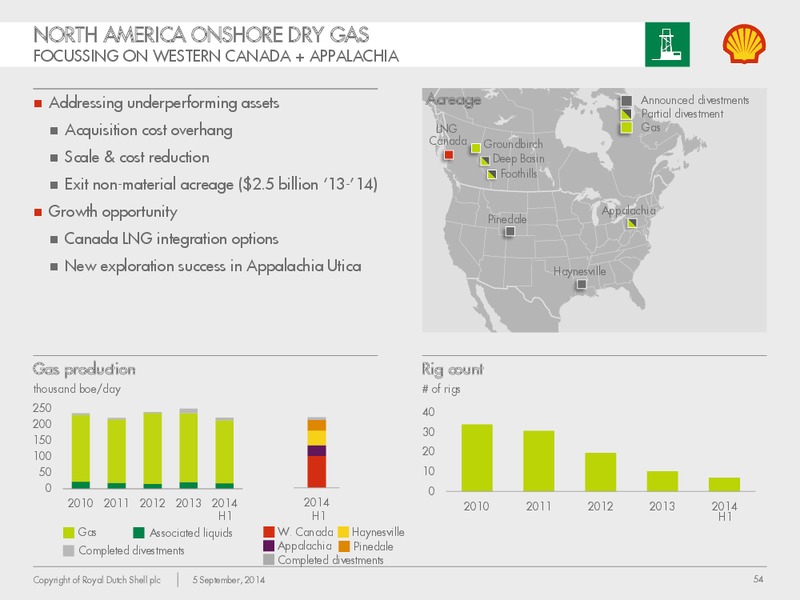Image resolution: width=800 pixels, height=600 pixels.
Task: Click the Gas swatch below production chart
Action: tap(68, 533)
